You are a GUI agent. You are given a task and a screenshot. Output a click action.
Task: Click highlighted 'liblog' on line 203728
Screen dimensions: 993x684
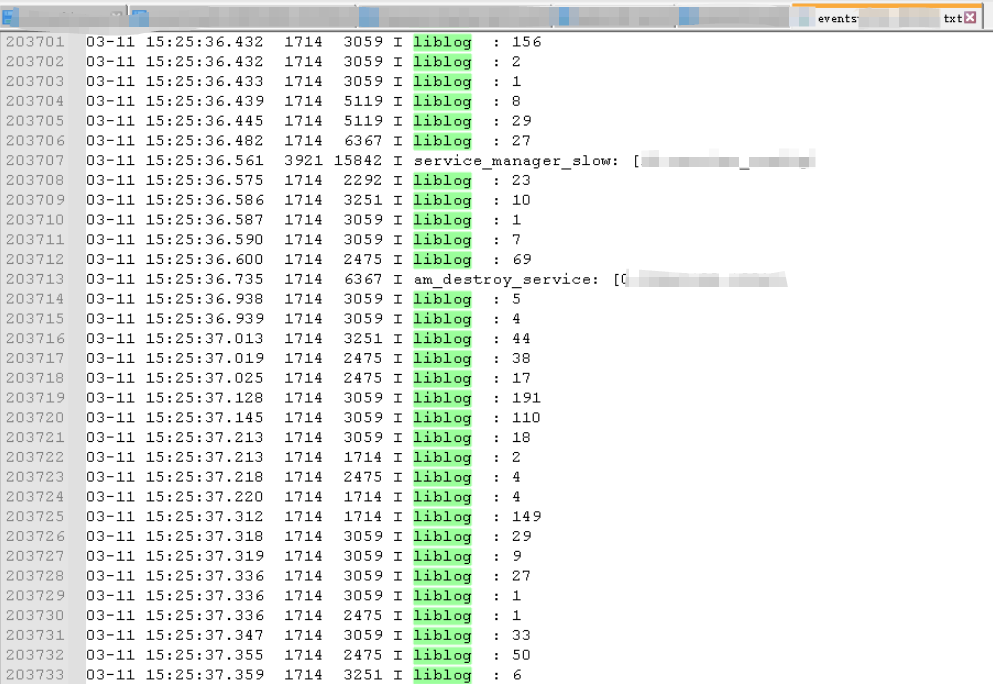coord(443,576)
